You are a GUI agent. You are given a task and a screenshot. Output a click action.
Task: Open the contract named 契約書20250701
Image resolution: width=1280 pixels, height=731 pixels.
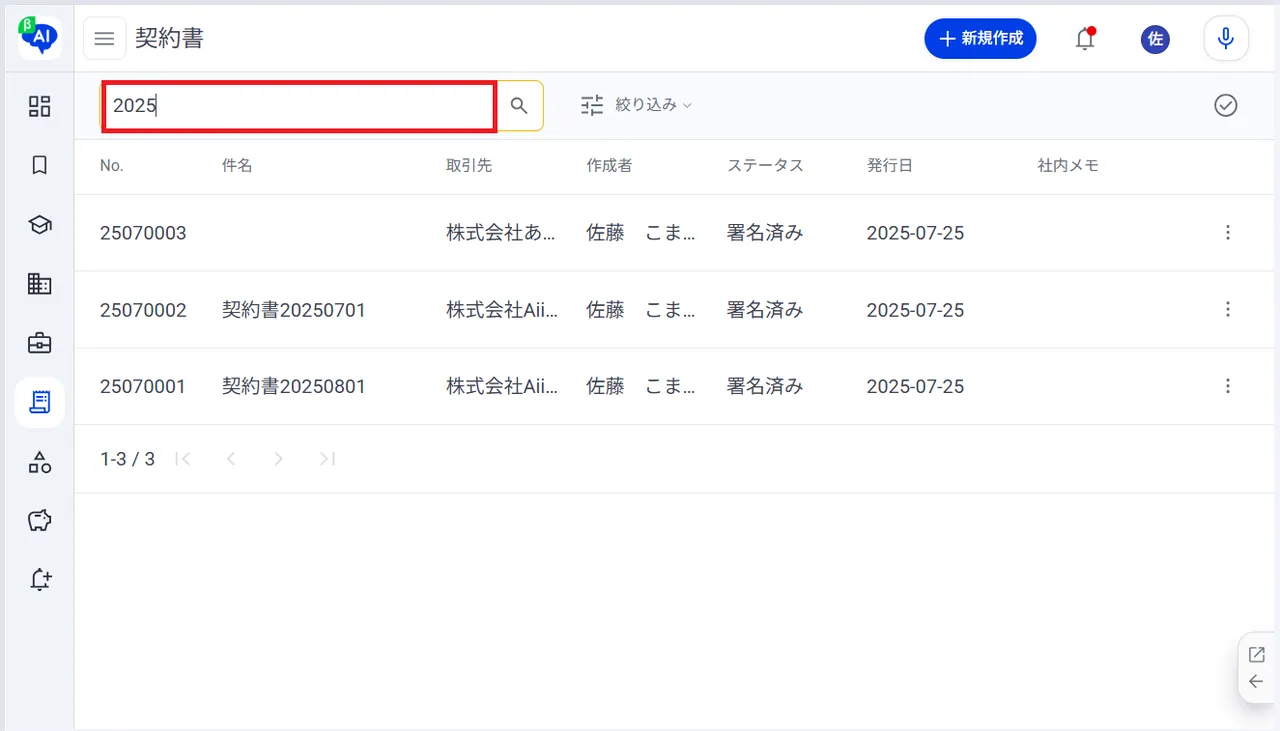(x=294, y=310)
